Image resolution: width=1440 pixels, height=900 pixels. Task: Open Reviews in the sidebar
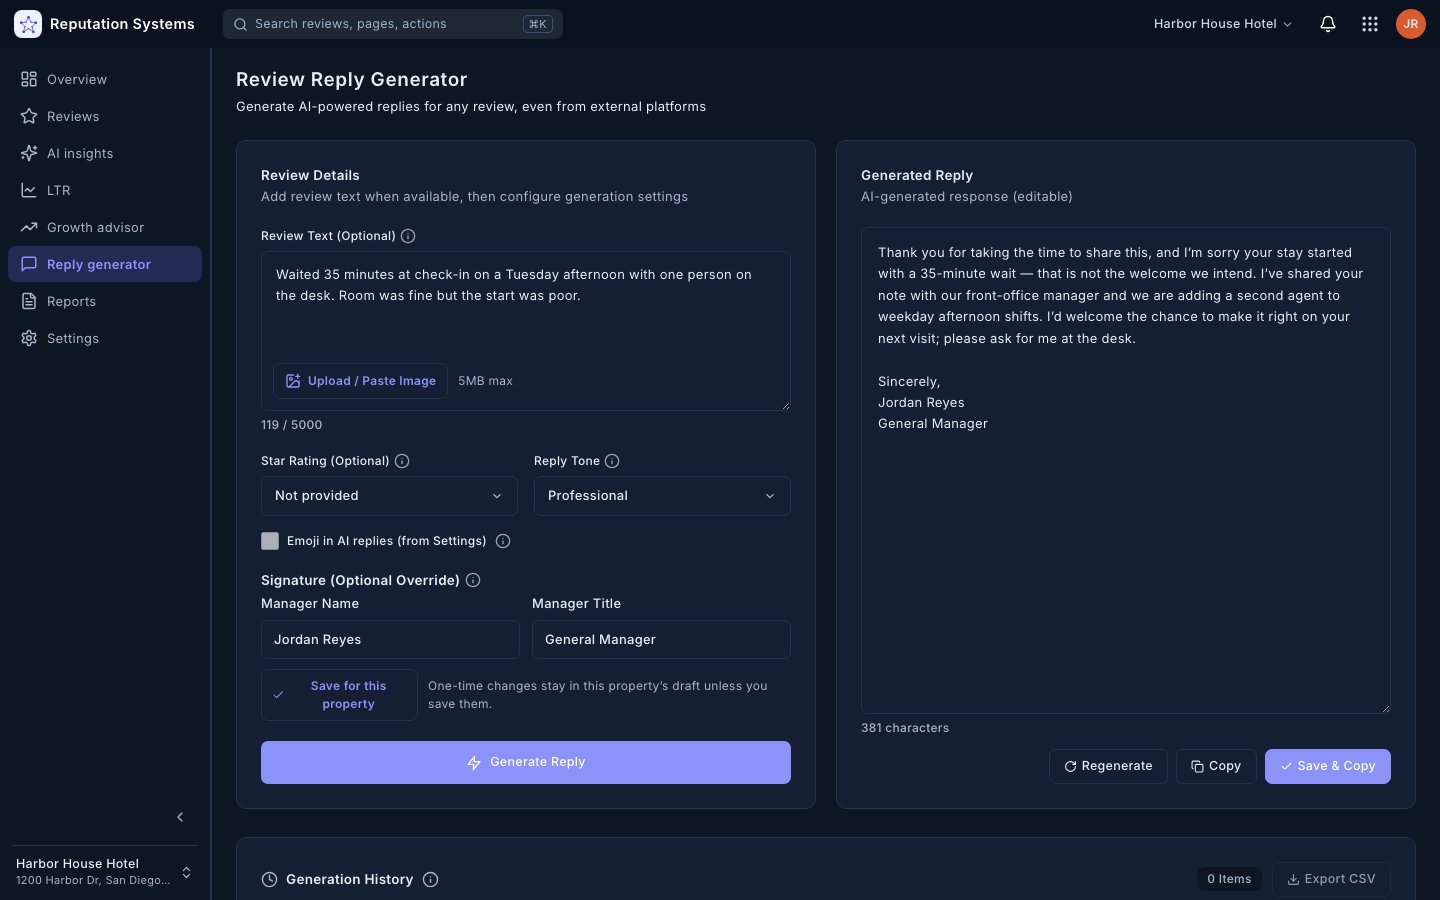105,116
